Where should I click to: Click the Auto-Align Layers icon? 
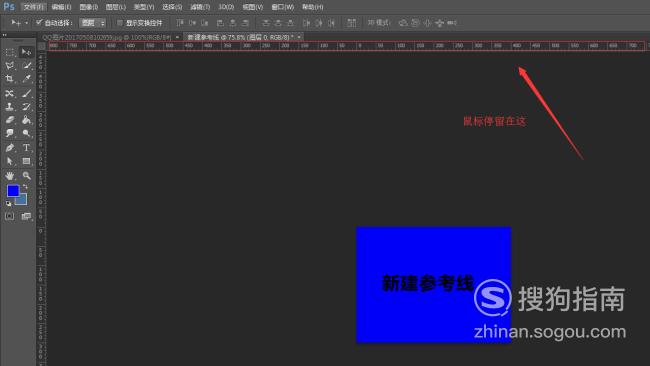[x=352, y=23]
